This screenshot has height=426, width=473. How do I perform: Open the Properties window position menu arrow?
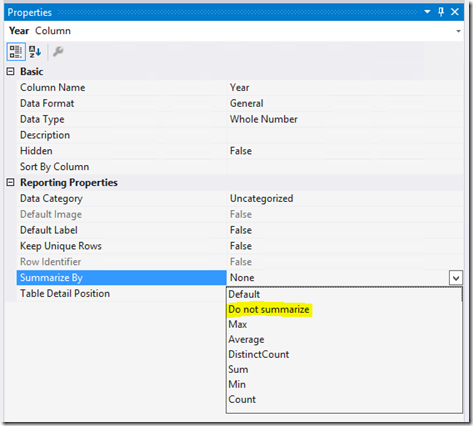[427, 12]
